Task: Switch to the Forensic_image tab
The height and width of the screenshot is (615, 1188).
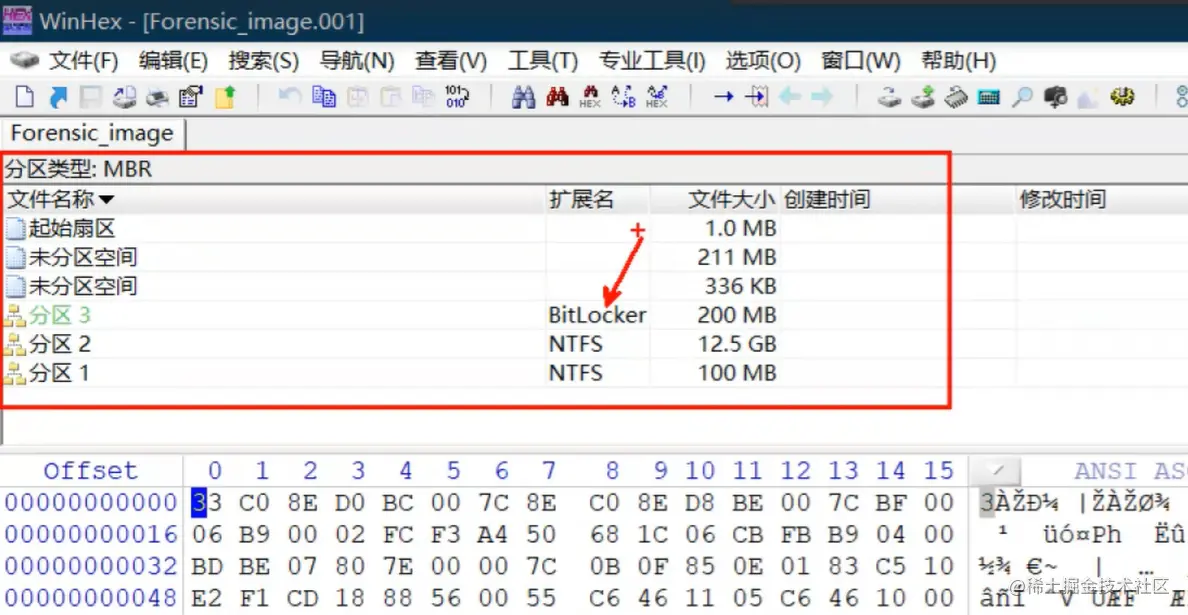Action: pyautogui.click(x=92, y=133)
